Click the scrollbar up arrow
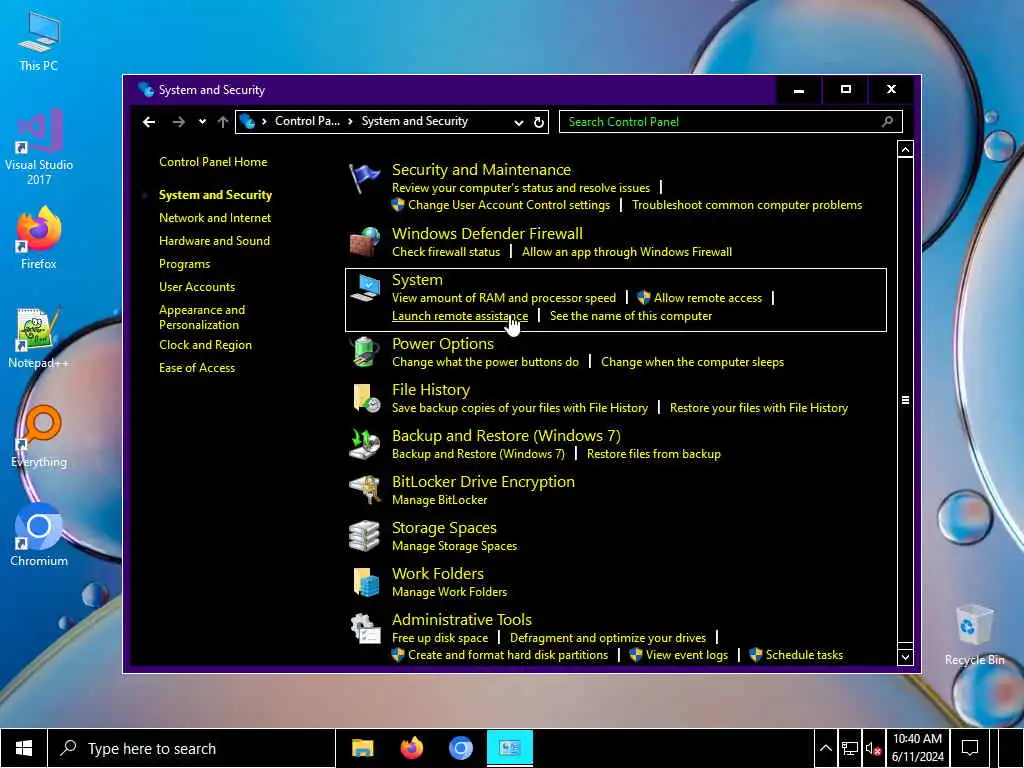 pos(905,150)
